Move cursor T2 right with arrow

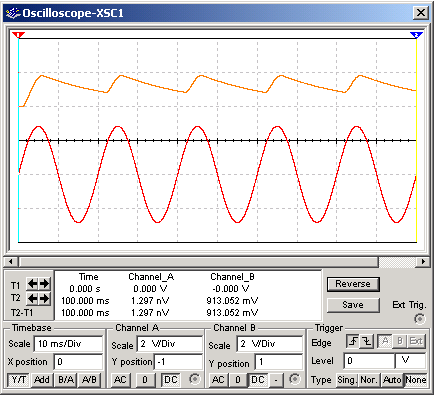pos(45,298)
